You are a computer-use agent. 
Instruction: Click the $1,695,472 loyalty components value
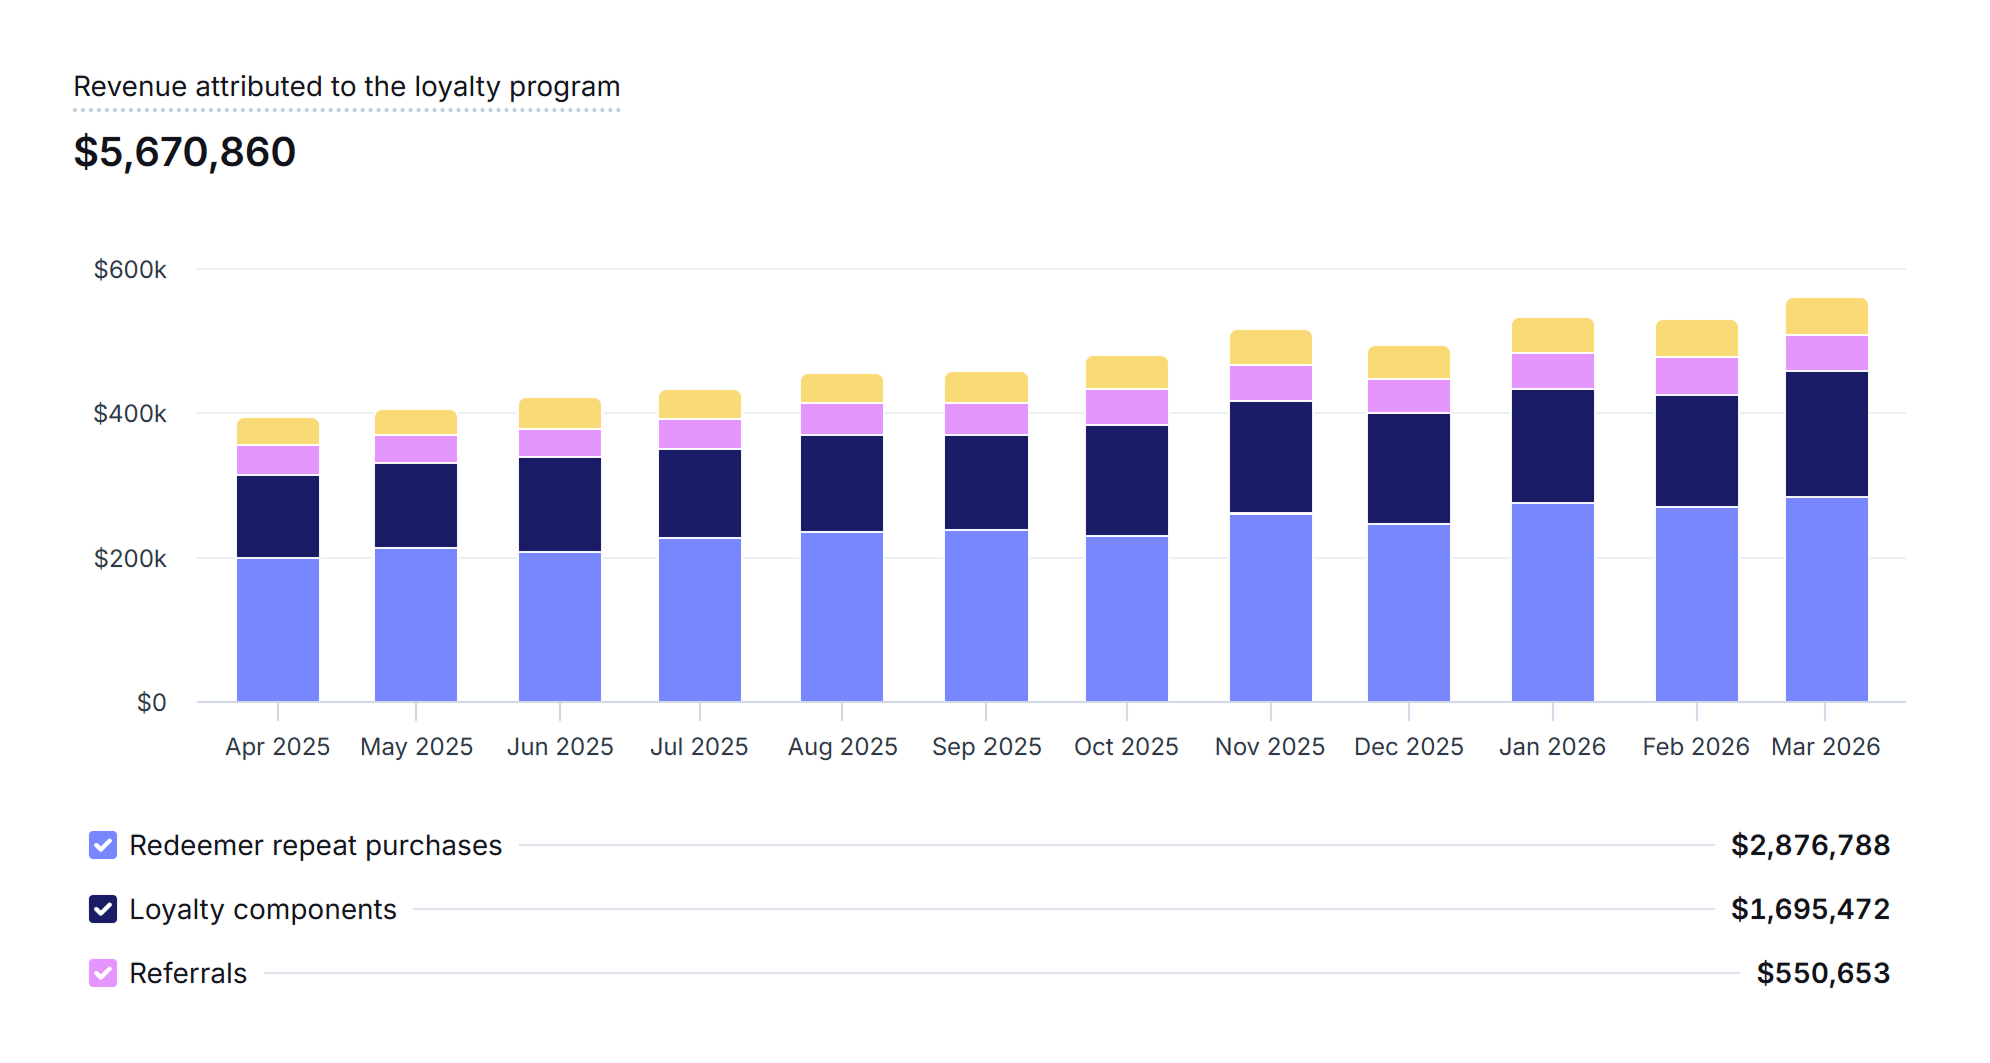click(x=1810, y=909)
